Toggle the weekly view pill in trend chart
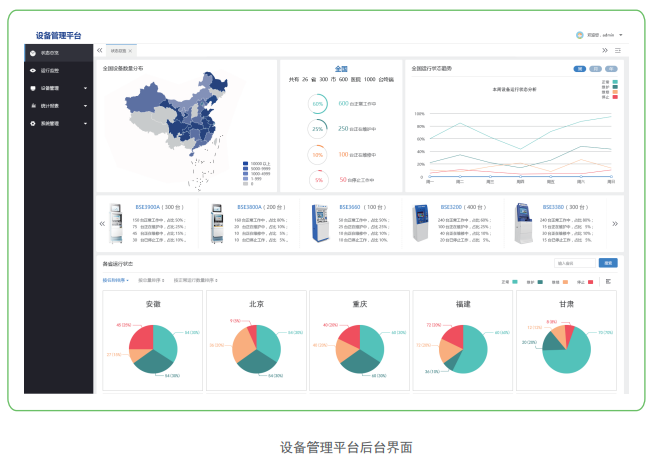The width and height of the screenshot is (653, 461). pyautogui.click(x=580, y=69)
